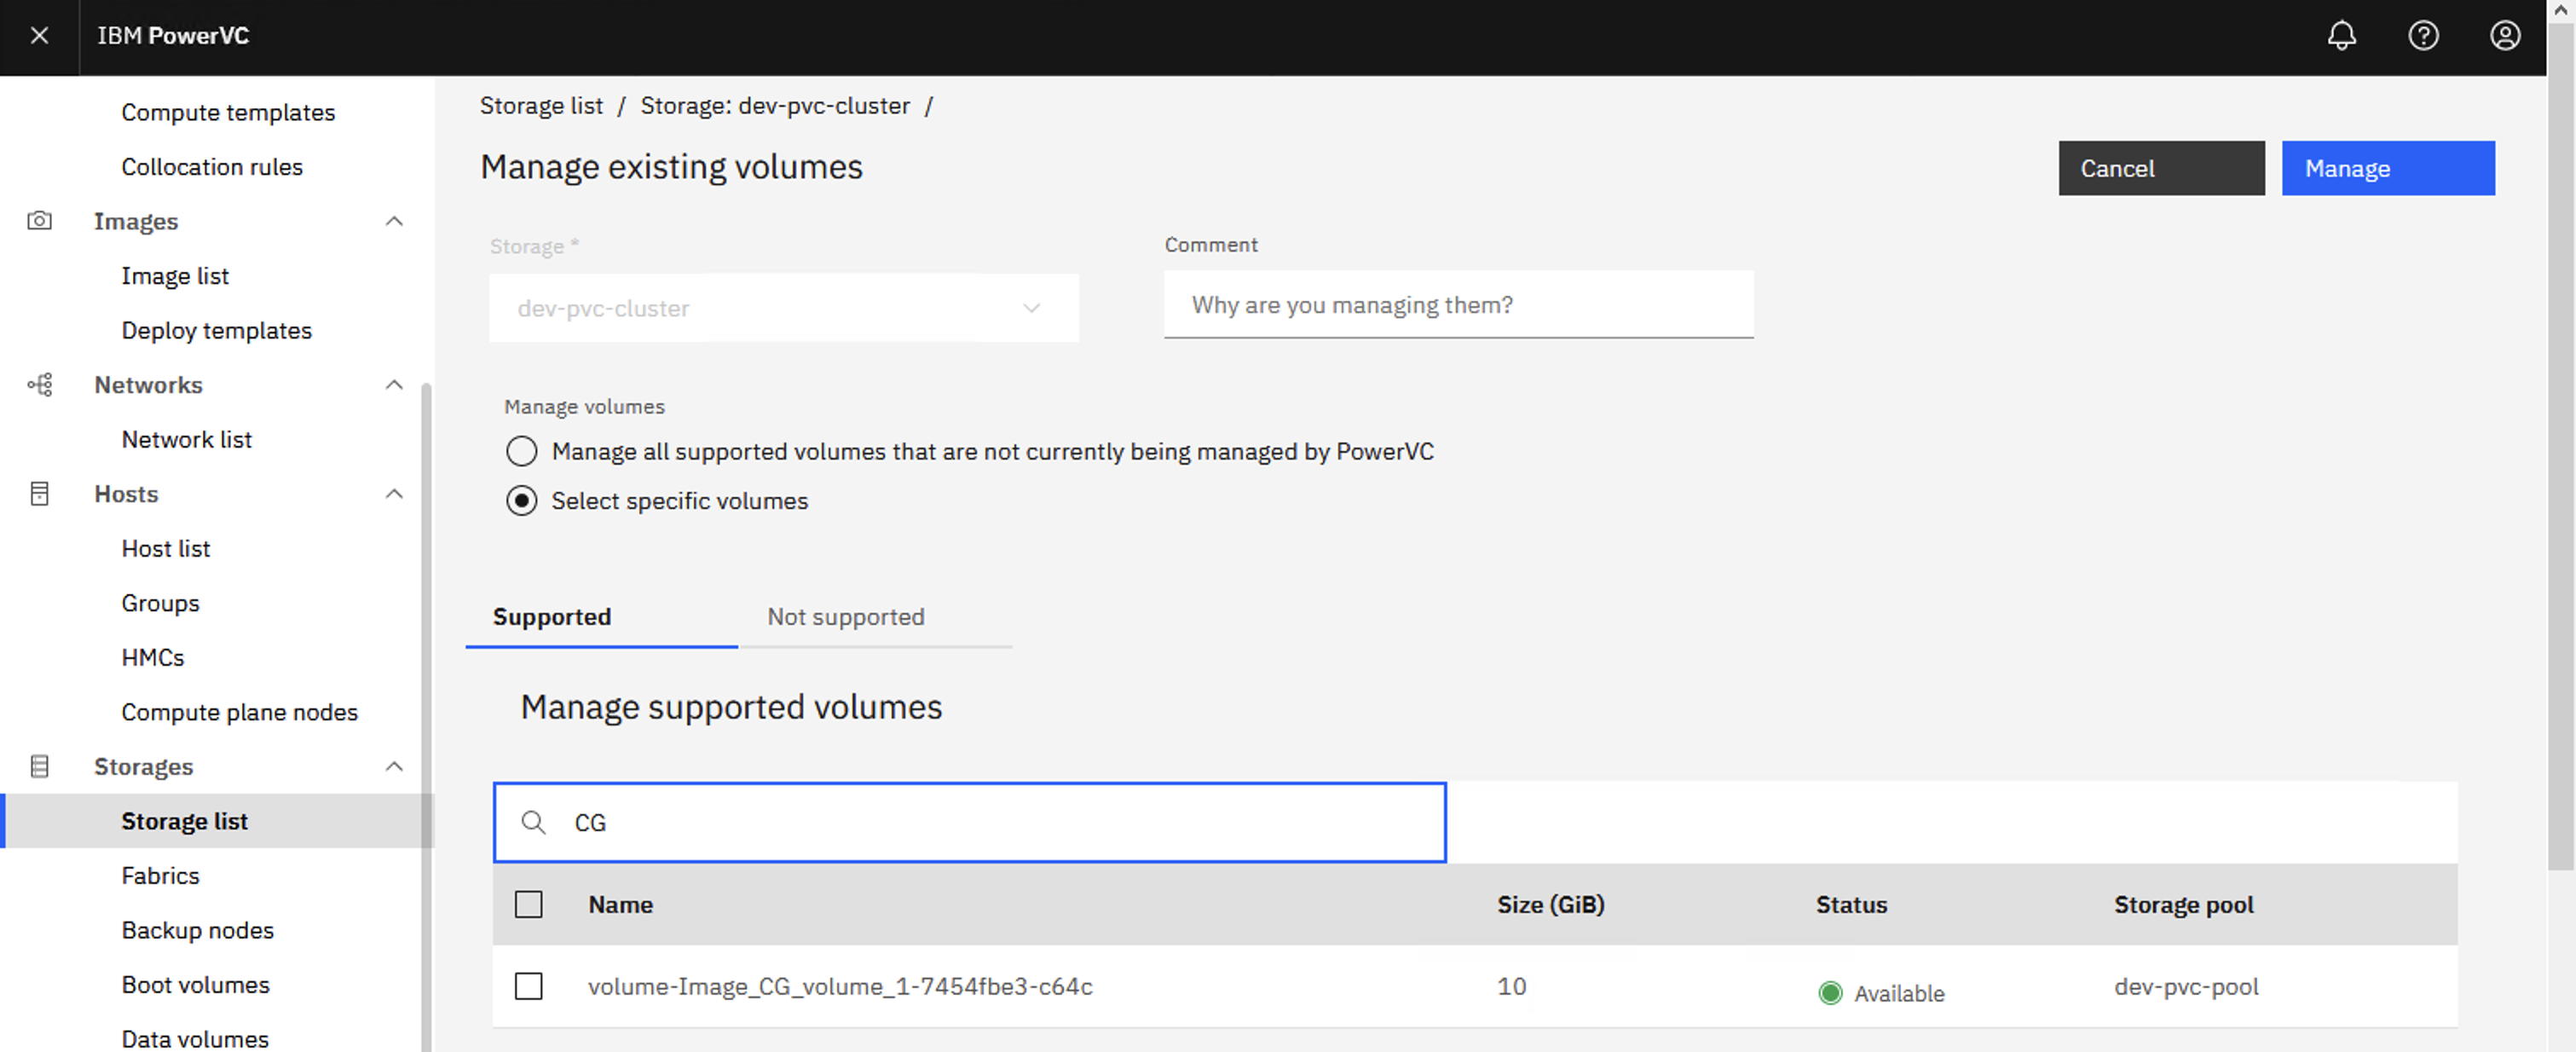Click the Images section label

[136, 221]
